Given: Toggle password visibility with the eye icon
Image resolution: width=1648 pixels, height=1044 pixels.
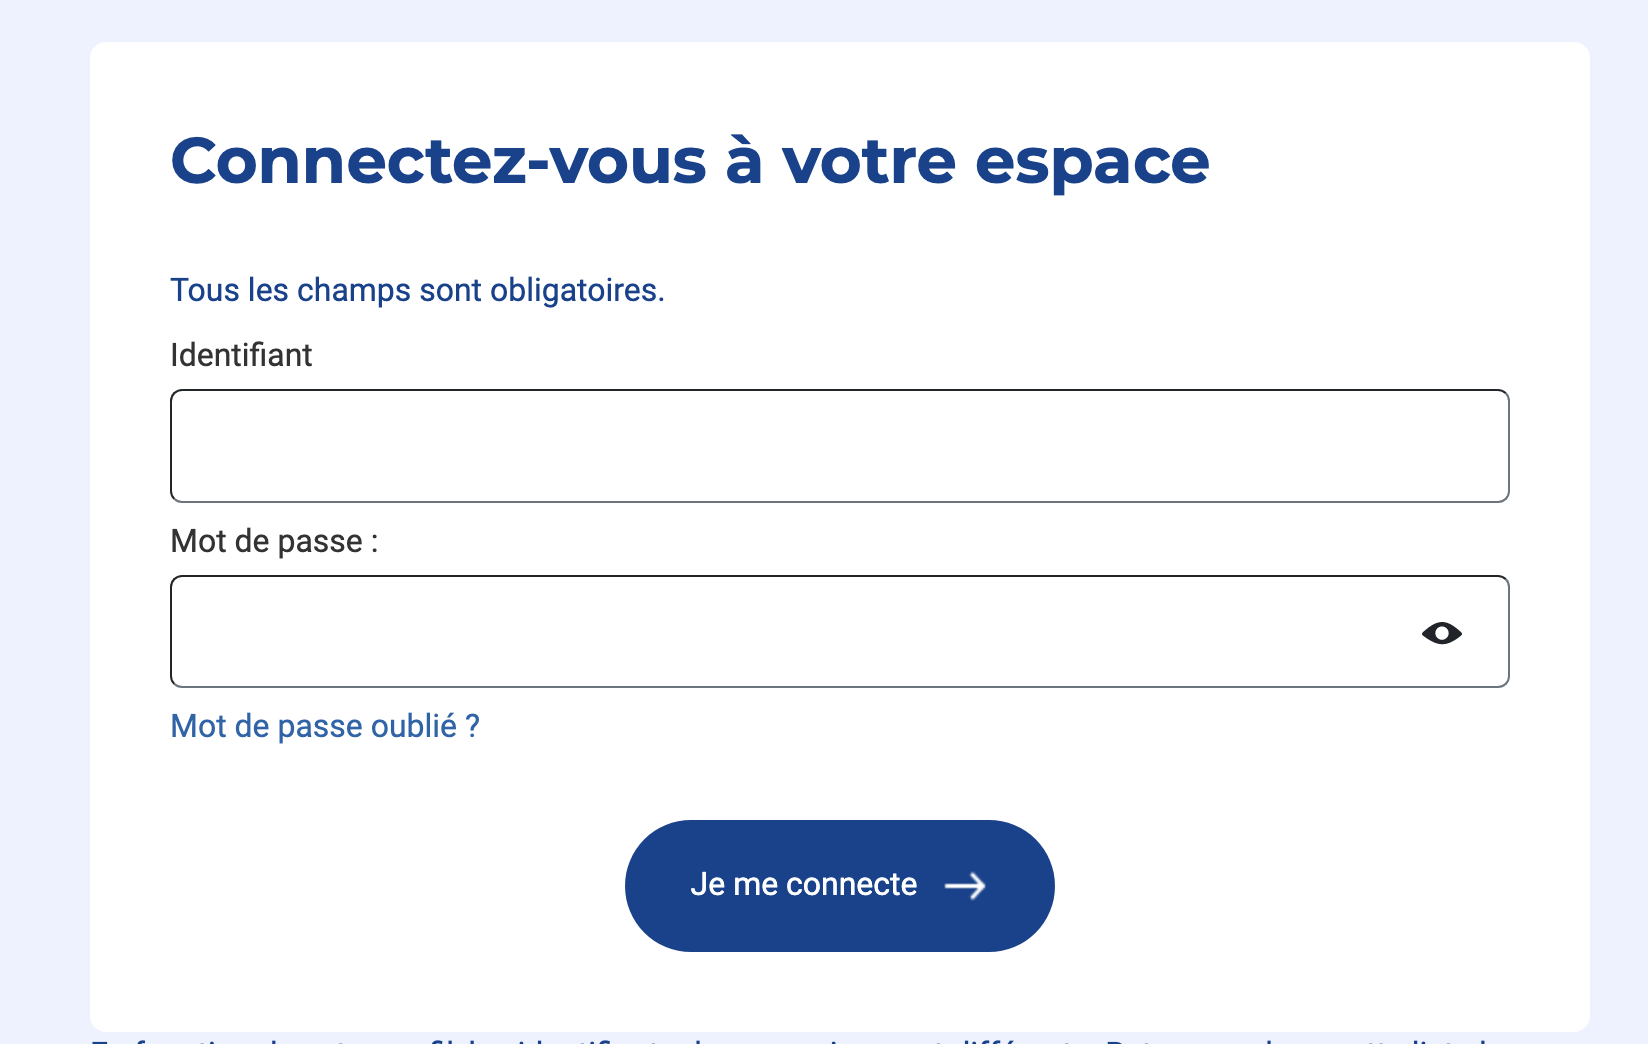Looking at the screenshot, I should pyautogui.click(x=1442, y=632).
